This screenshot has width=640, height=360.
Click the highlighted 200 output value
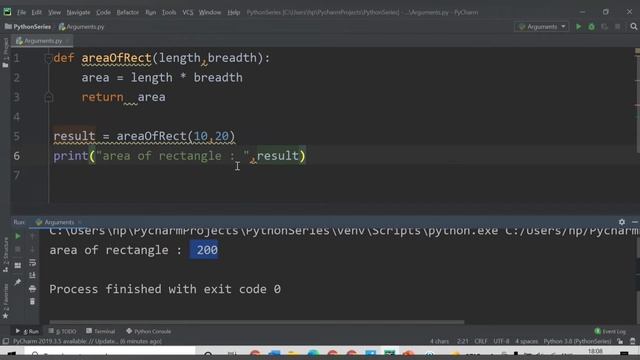click(x=204, y=250)
